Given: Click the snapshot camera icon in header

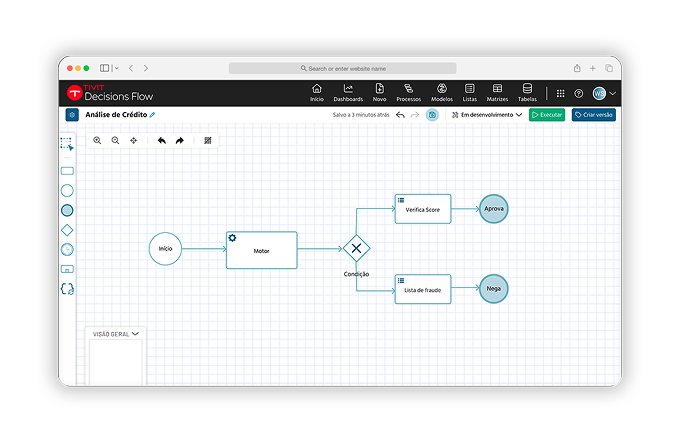Looking at the screenshot, I should (x=432, y=115).
